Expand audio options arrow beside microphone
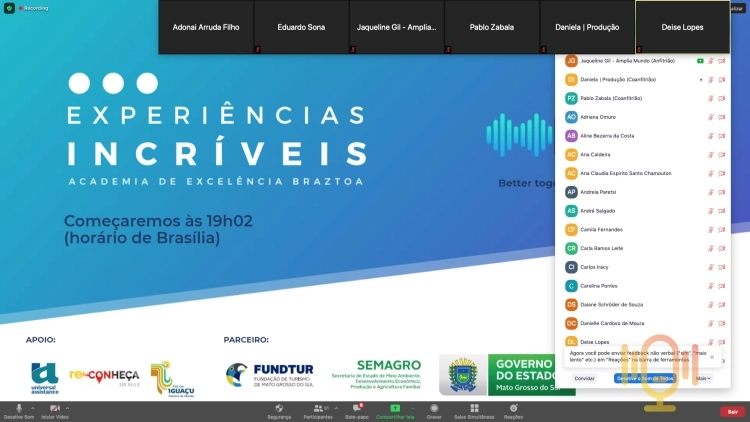Image resolution: width=750 pixels, height=422 pixels. (33, 408)
